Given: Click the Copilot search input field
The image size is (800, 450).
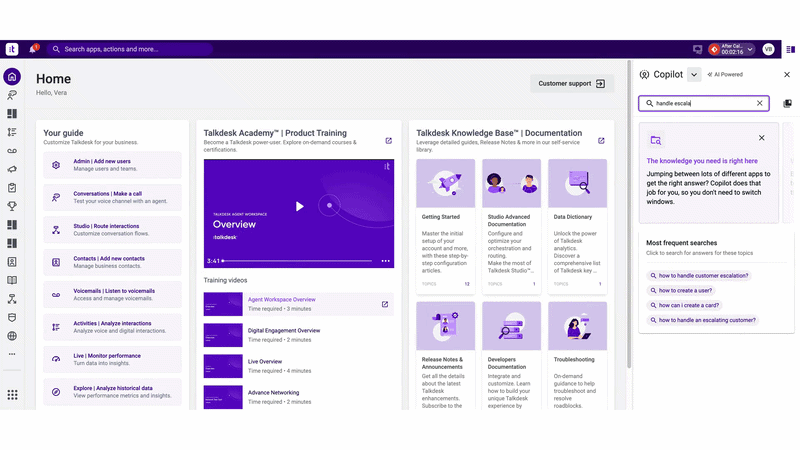Looking at the screenshot, I should click(x=704, y=103).
